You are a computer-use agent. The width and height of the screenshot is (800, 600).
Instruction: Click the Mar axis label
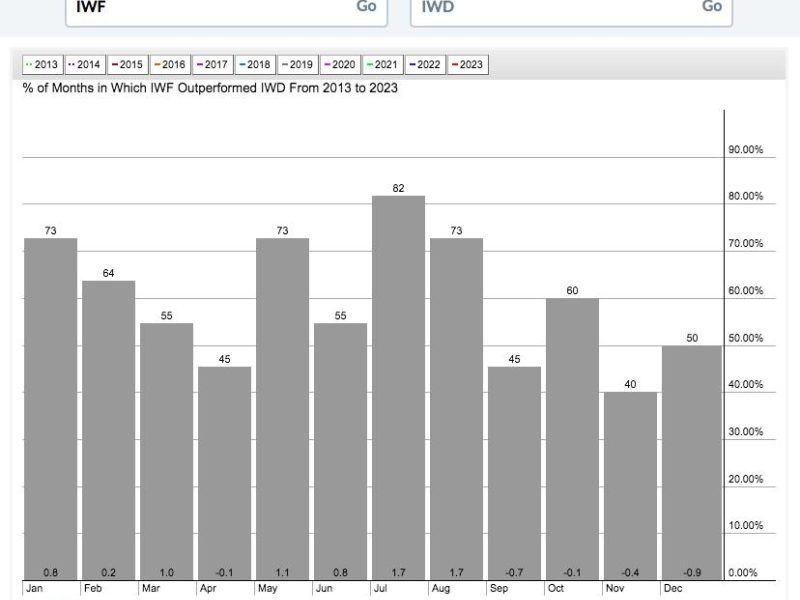151,588
